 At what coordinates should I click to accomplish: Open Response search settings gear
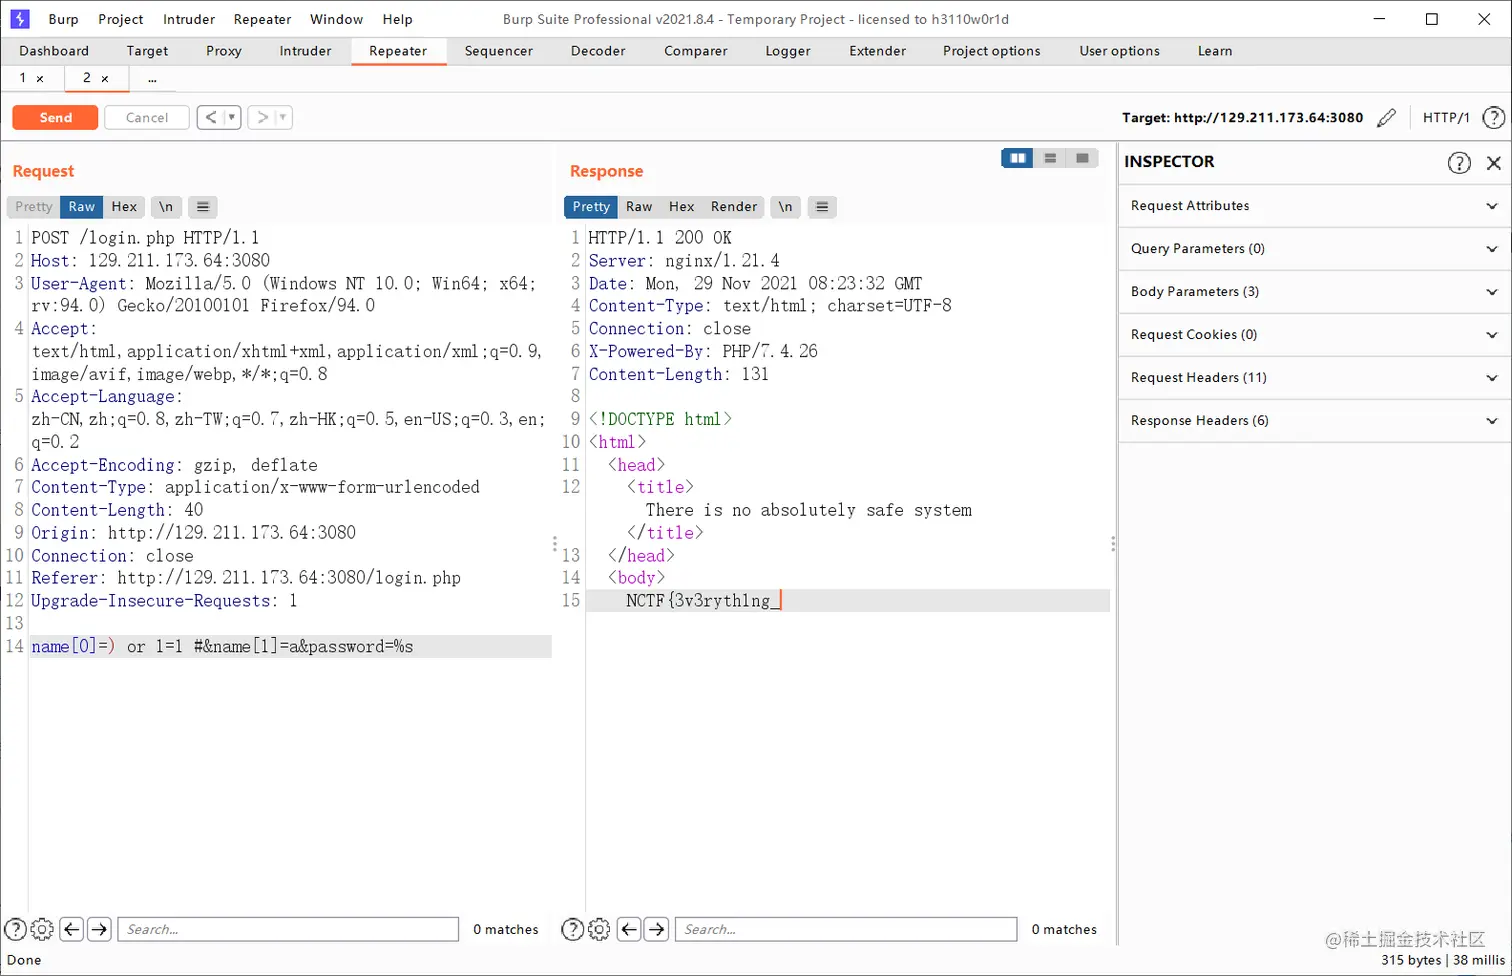coord(599,929)
